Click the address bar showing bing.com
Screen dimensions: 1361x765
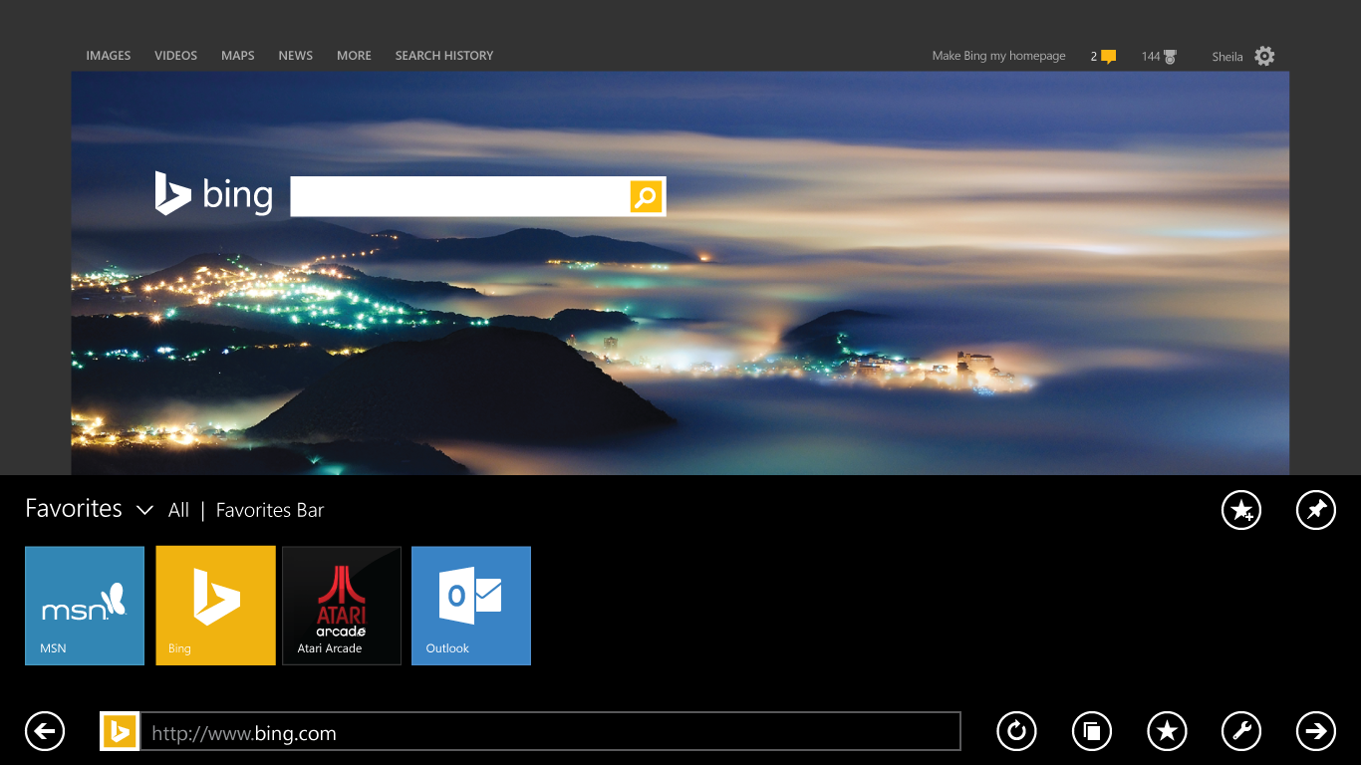click(550, 731)
